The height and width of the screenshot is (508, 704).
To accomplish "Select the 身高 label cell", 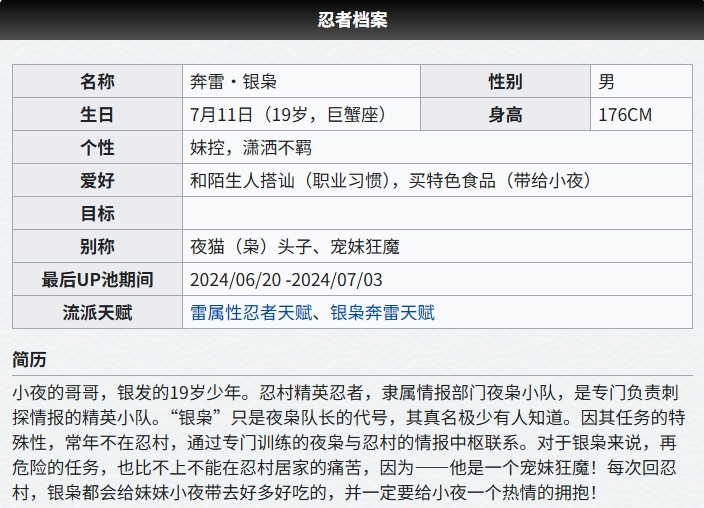I will pos(505,115).
